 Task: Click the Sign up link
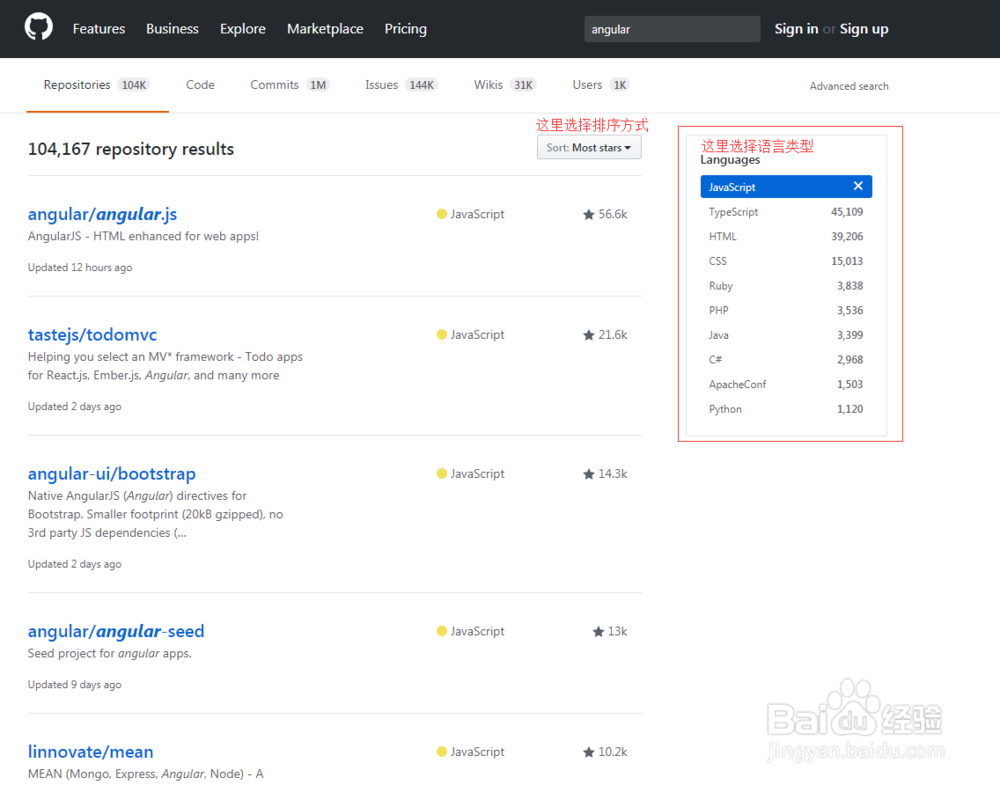pyautogui.click(x=864, y=29)
